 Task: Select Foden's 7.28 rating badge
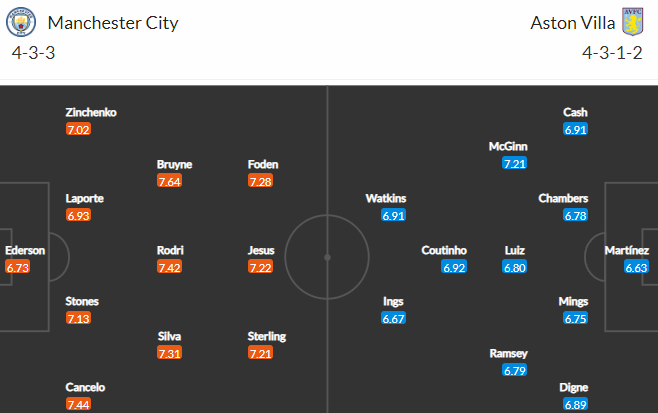(x=260, y=181)
